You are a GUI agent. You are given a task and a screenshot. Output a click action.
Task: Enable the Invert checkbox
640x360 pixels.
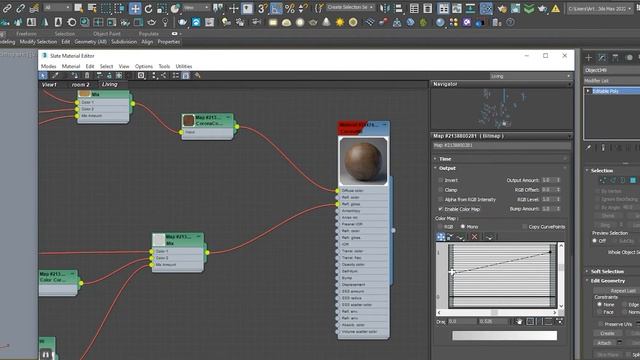click(x=440, y=180)
